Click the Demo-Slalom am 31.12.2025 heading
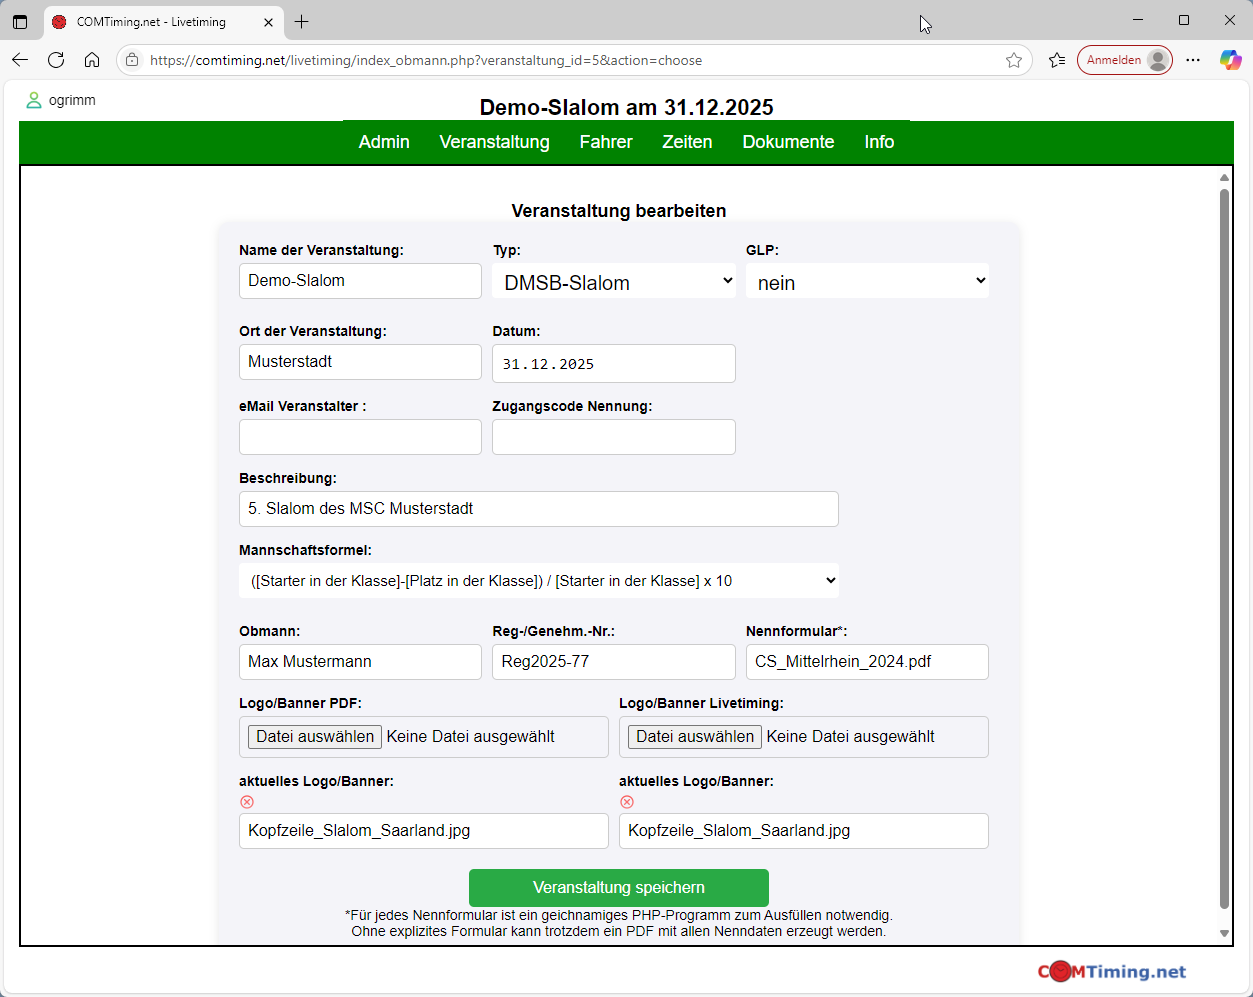Viewport: 1253px width, 997px height. [x=626, y=107]
